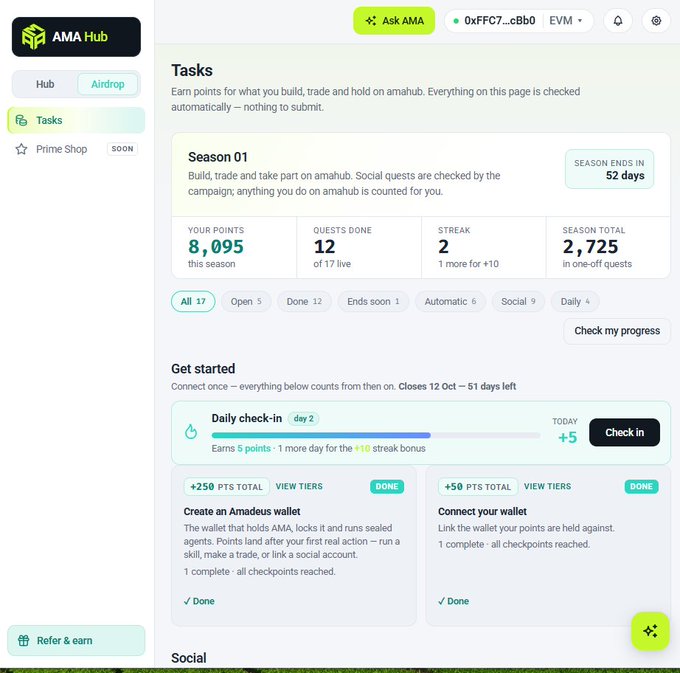Click the Quests done 12 value

click(x=324, y=247)
